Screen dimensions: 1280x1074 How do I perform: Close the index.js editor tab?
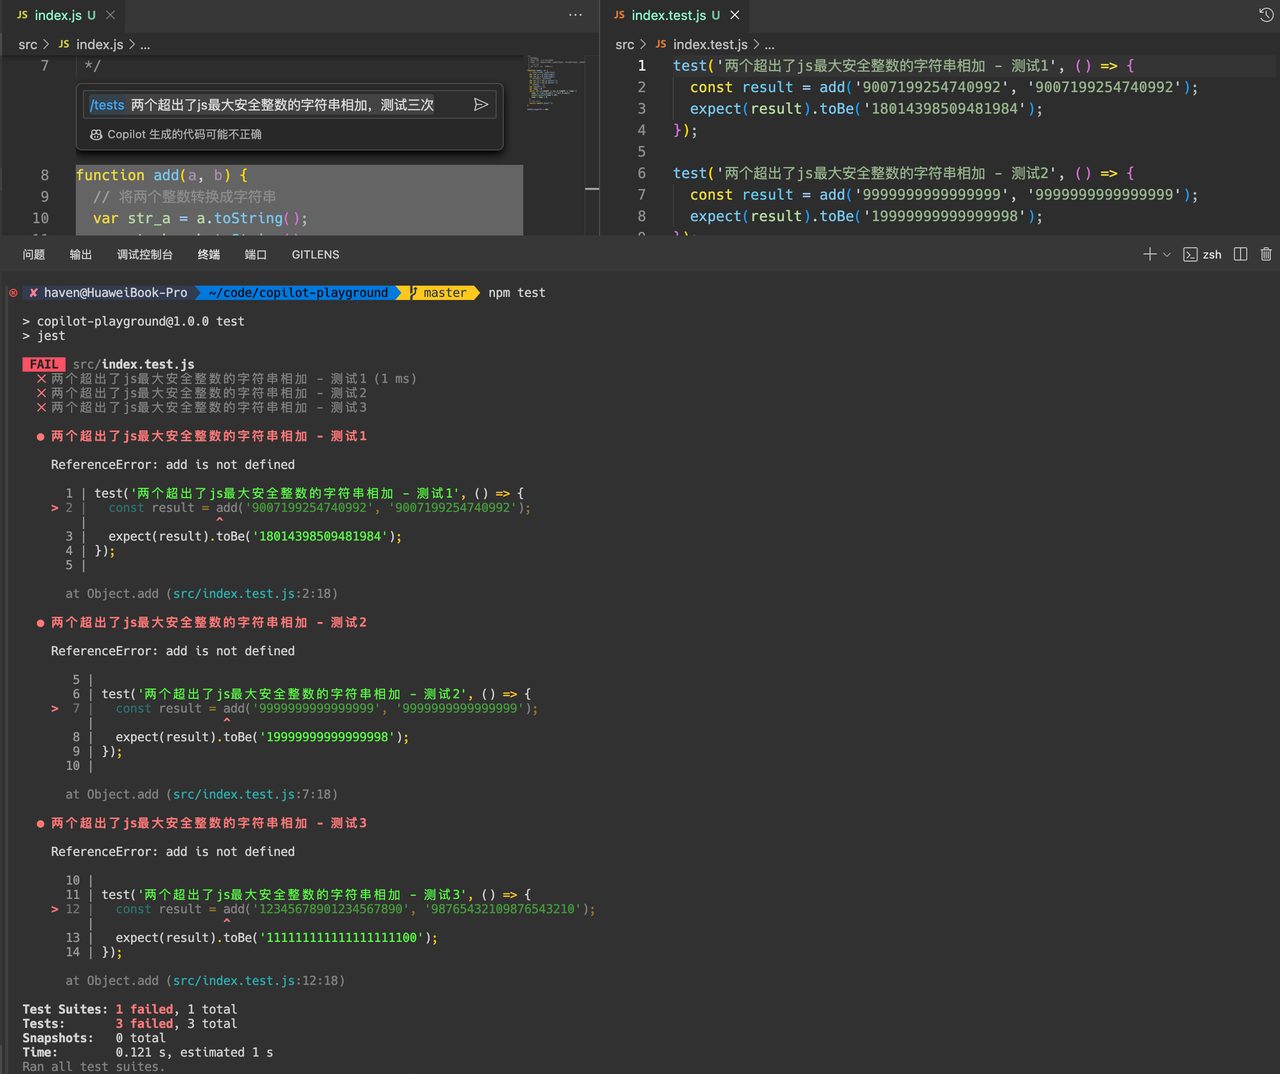click(x=111, y=15)
